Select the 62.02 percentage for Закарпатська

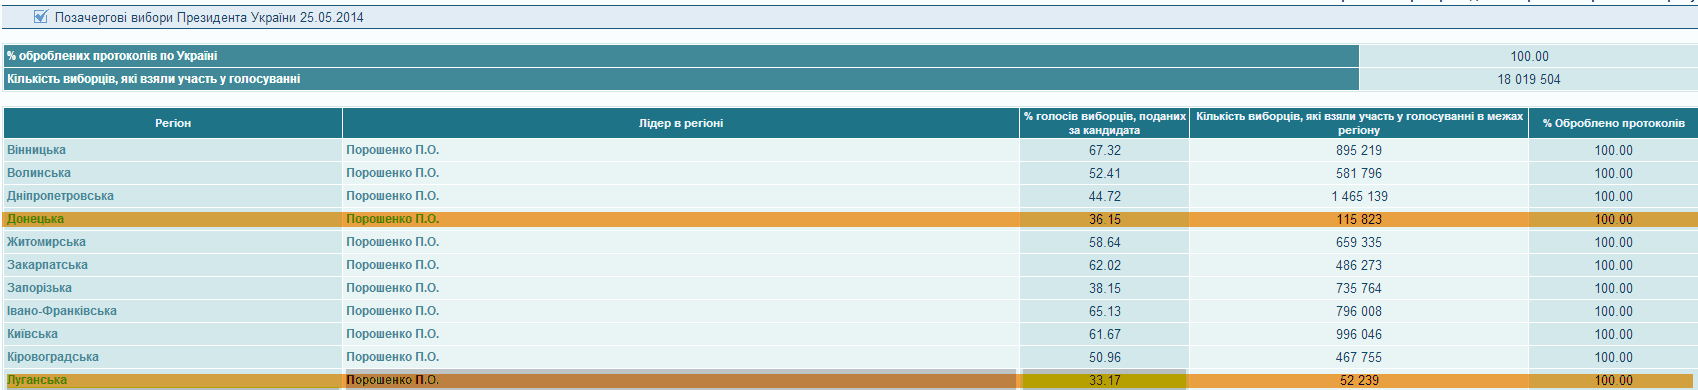click(1105, 265)
